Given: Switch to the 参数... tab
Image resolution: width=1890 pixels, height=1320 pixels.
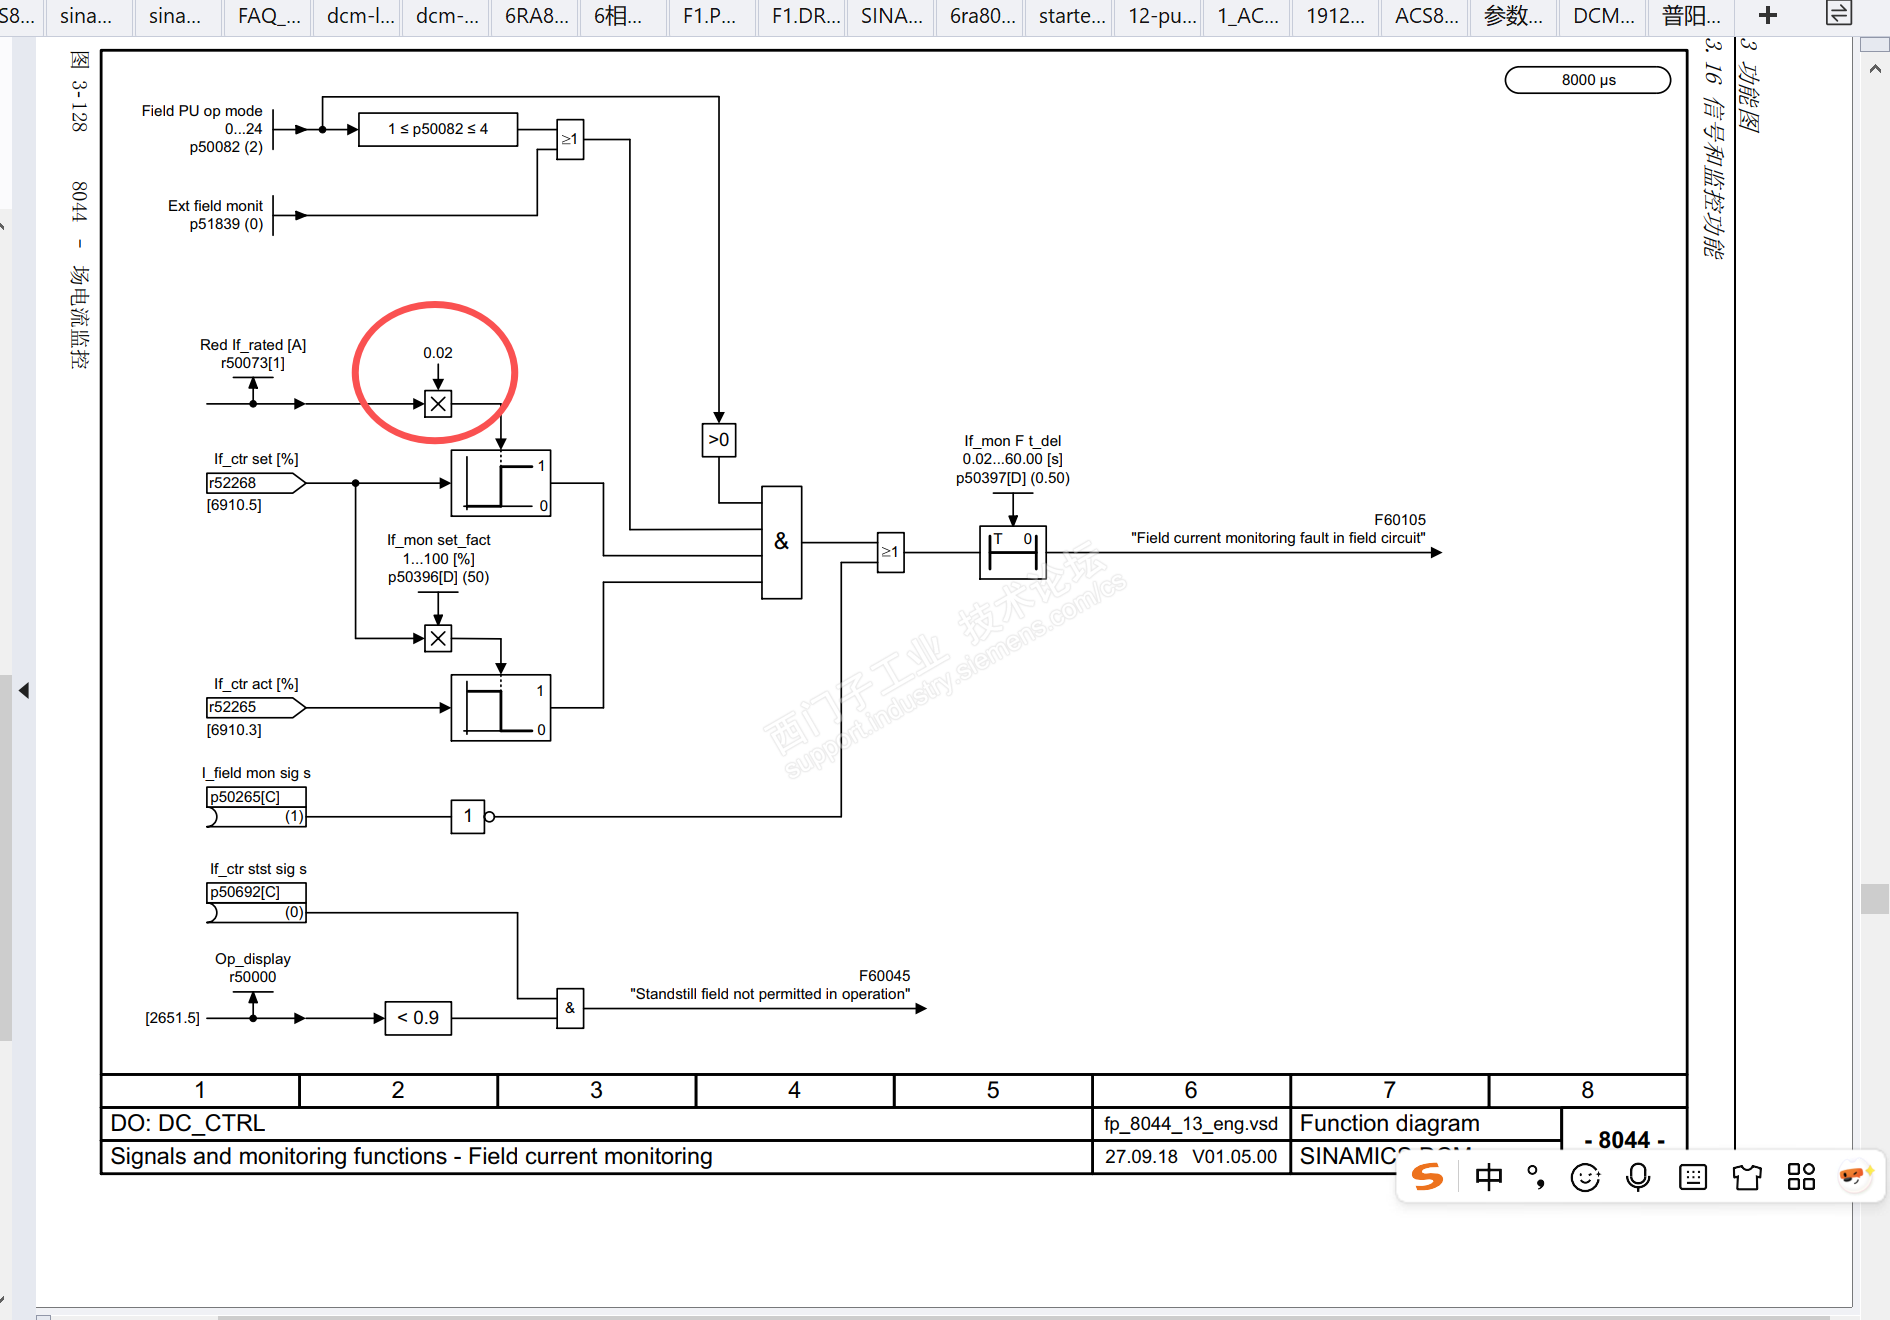Looking at the screenshot, I should [1513, 16].
